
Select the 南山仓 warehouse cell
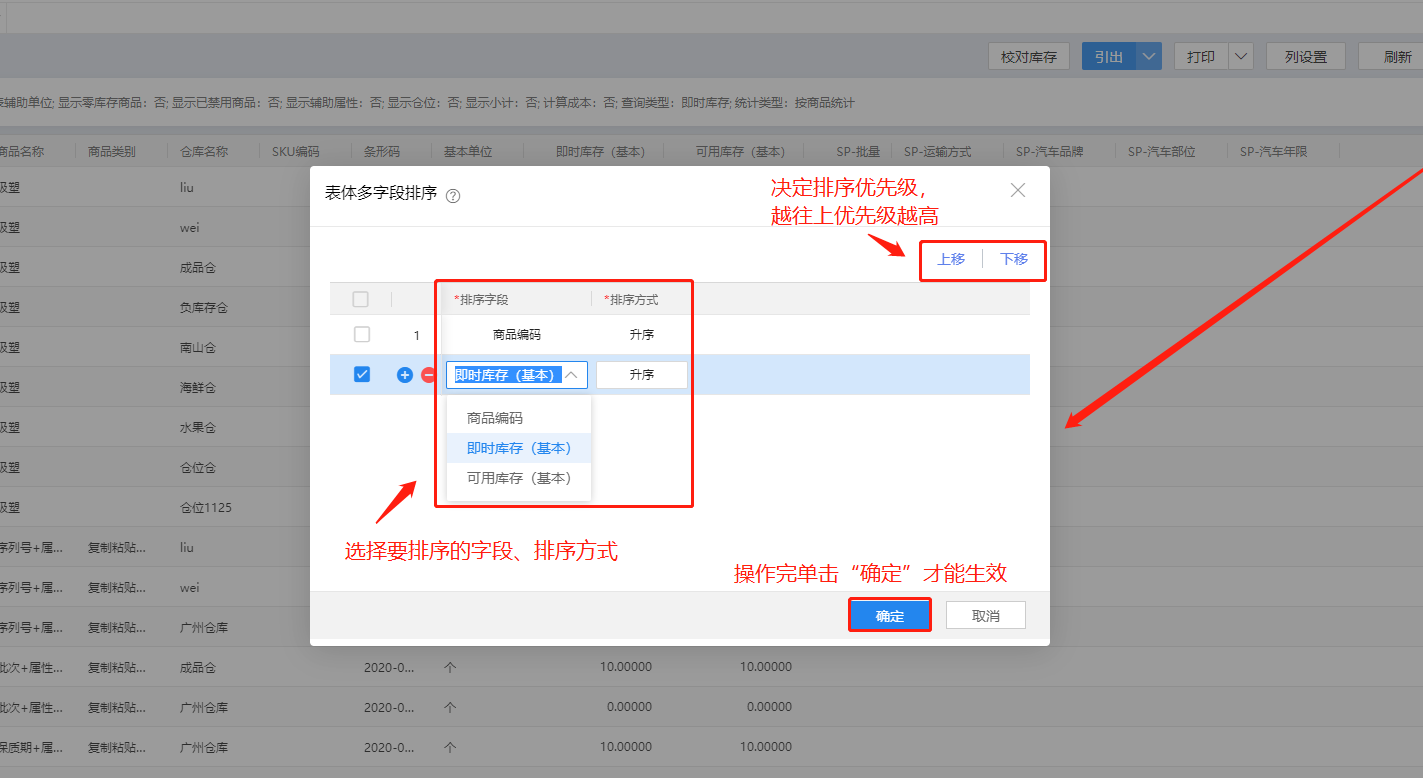pos(198,347)
